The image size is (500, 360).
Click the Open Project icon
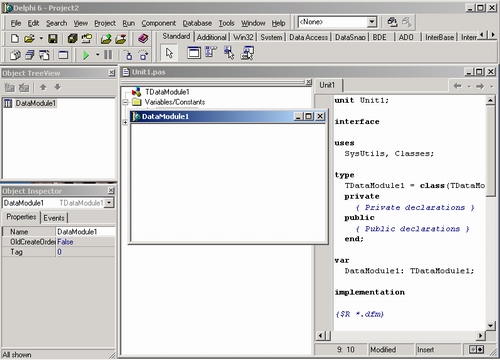pos(87,39)
